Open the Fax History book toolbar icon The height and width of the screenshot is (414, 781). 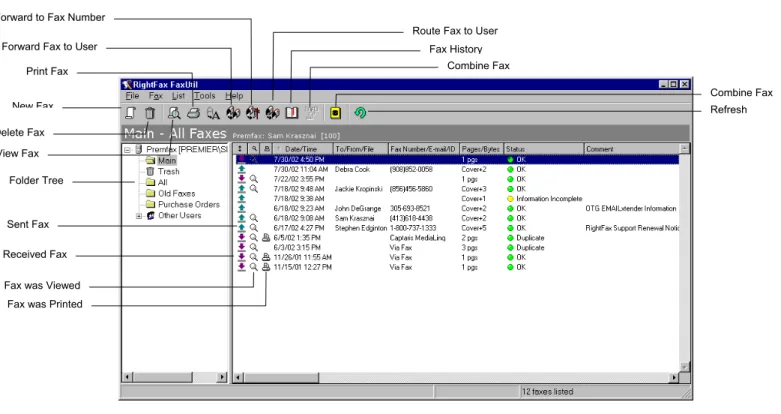pyautogui.click(x=292, y=113)
